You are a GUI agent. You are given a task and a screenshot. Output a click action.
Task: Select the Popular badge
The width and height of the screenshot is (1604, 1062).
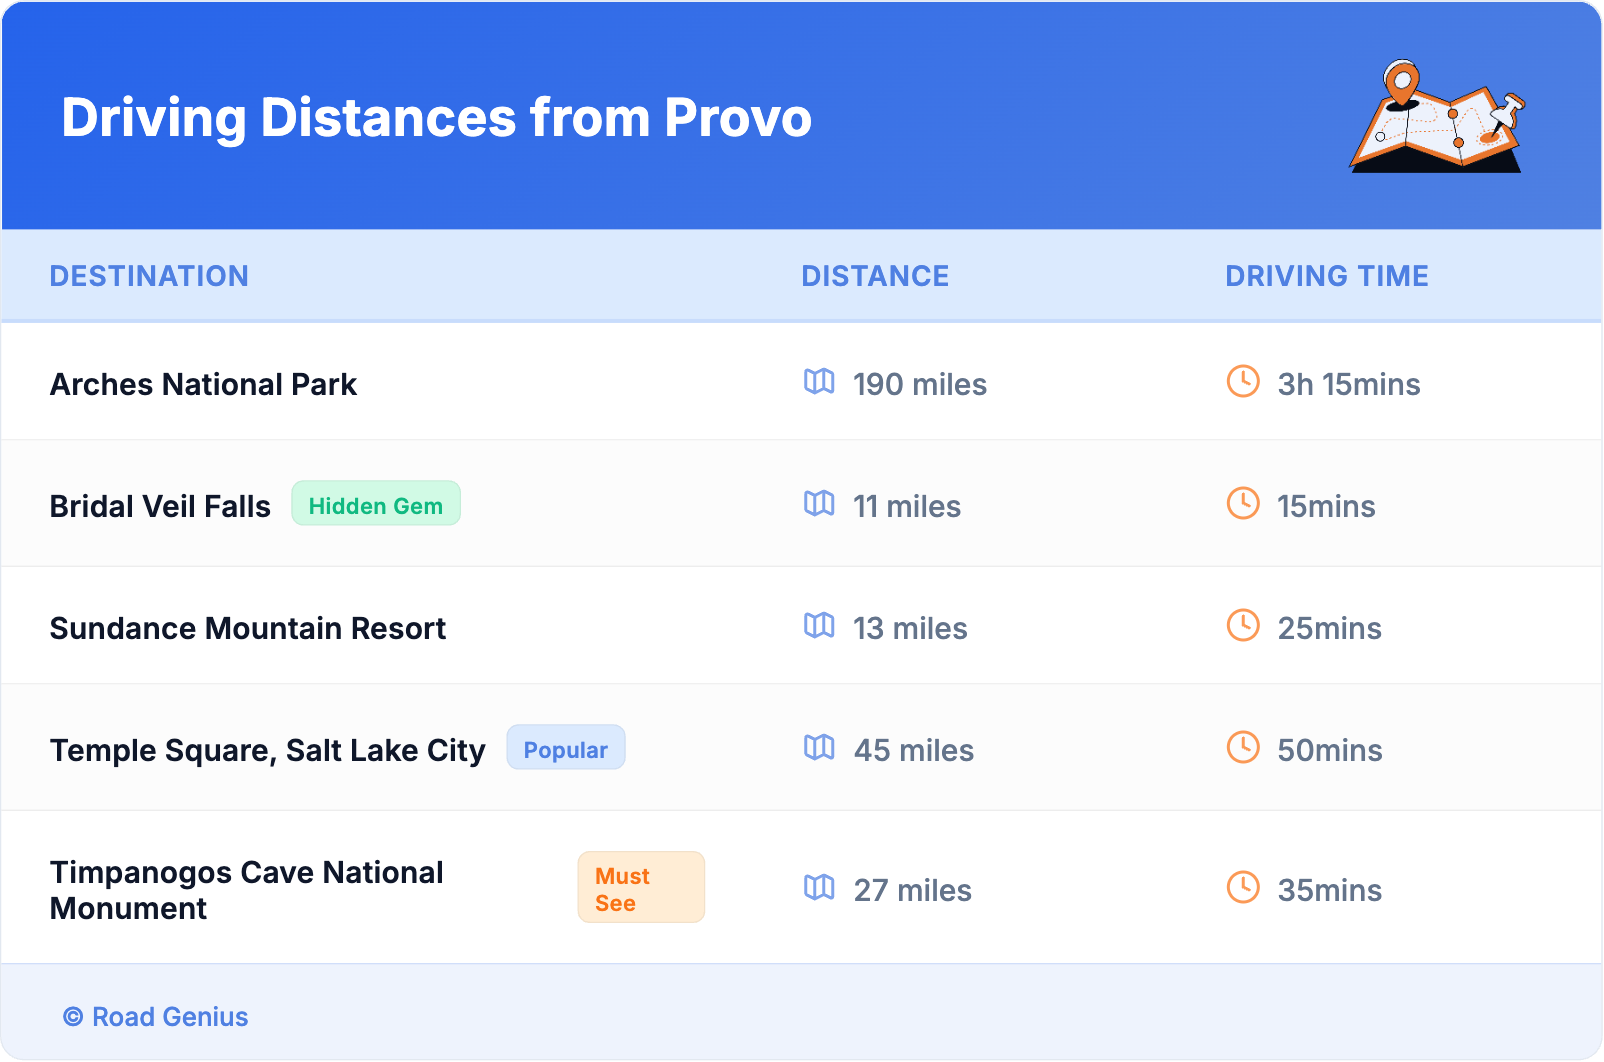(x=566, y=749)
